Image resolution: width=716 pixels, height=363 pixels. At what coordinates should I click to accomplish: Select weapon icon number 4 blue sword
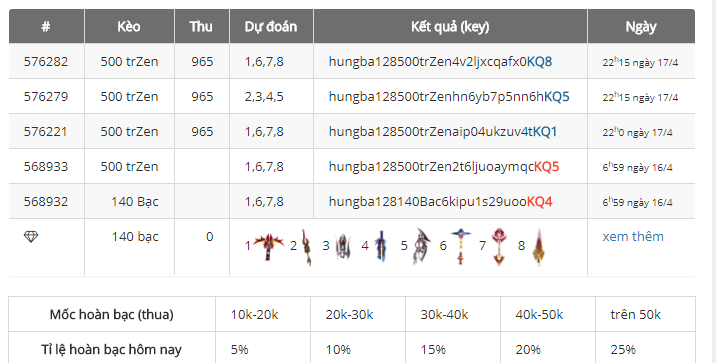(x=381, y=247)
